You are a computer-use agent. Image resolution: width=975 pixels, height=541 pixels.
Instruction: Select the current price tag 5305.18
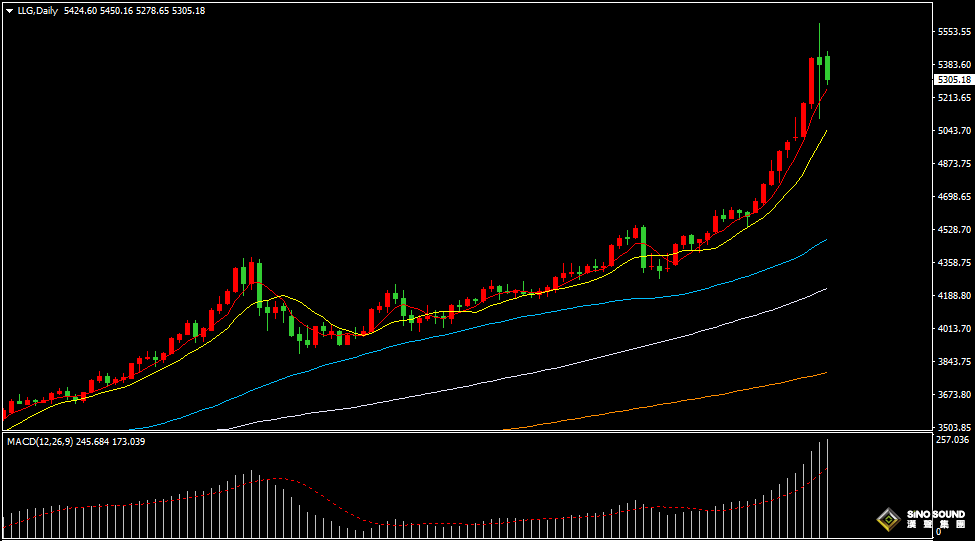pyautogui.click(x=954, y=80)
